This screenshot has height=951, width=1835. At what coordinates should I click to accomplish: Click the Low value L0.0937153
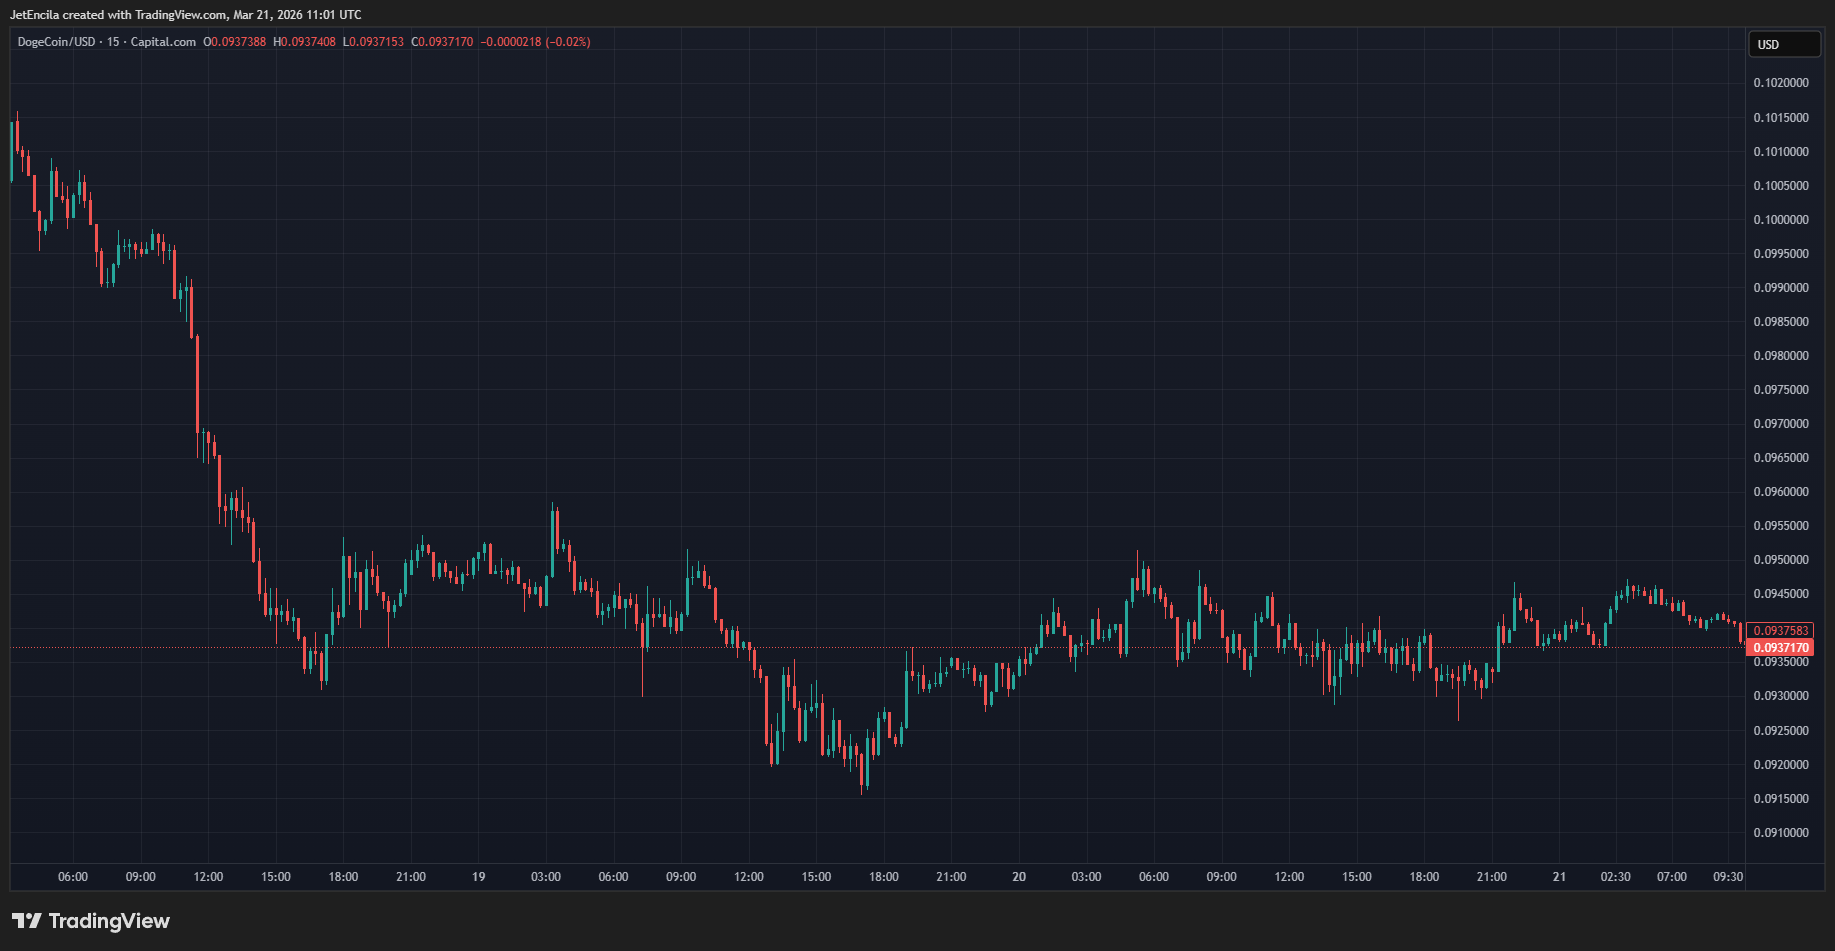[373, 42]
